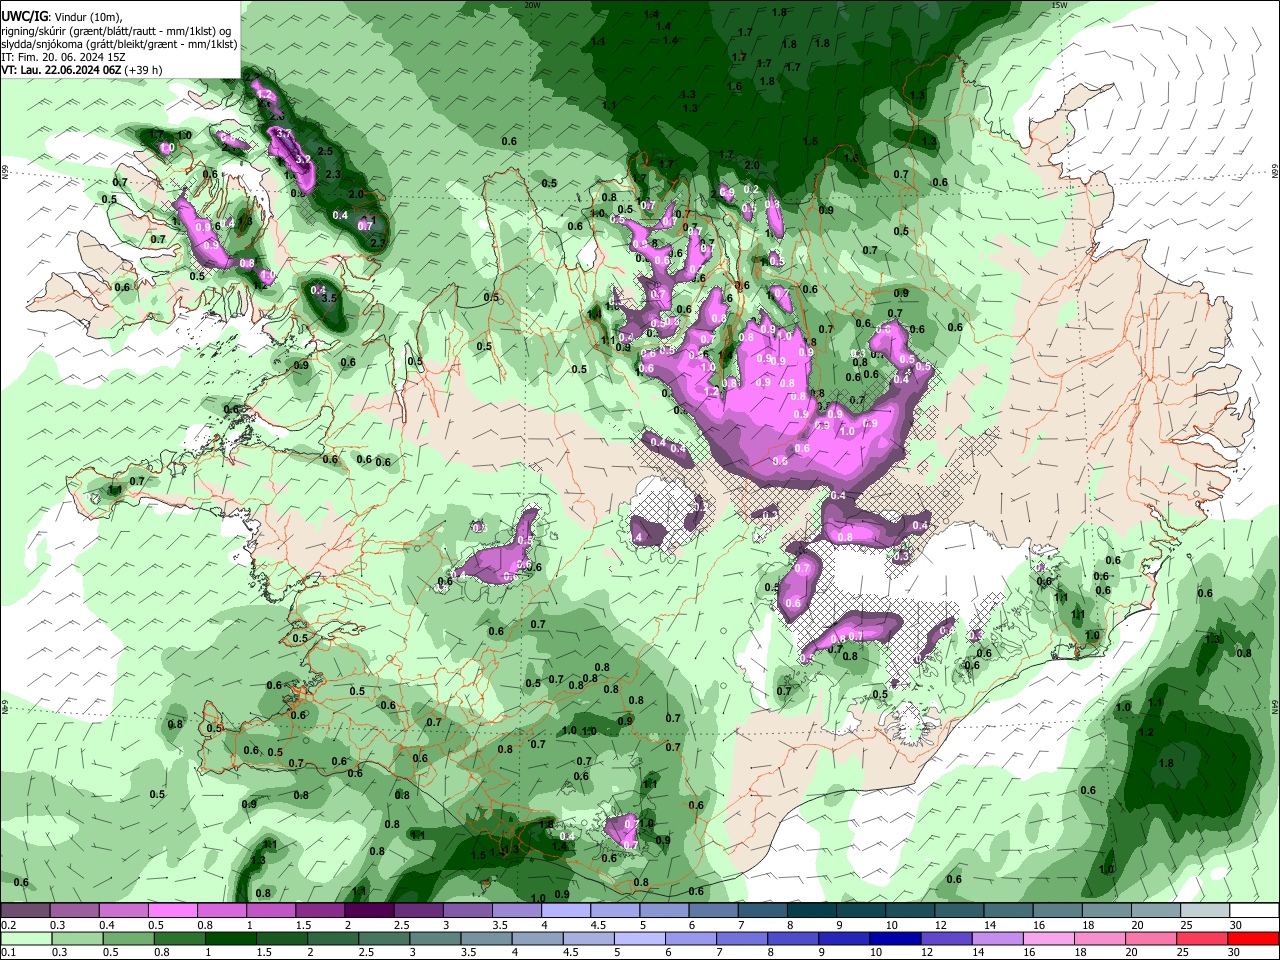The height and width of the screenshot is (960, 1280).
Task: Pick the palest green swatch between 0.1 and 0.3
Action: 25,939
